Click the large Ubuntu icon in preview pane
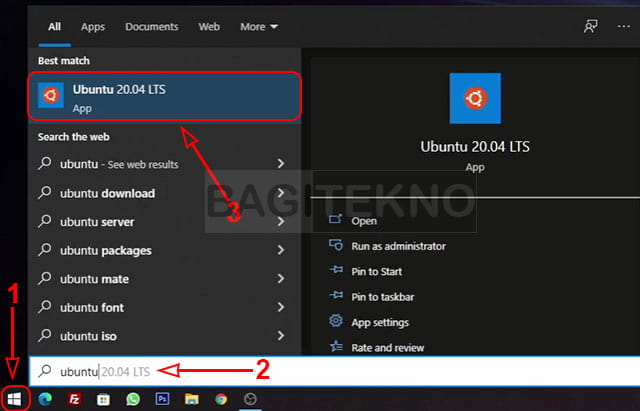The height and width of the screenshot is (411, 640). click(475, 98)
